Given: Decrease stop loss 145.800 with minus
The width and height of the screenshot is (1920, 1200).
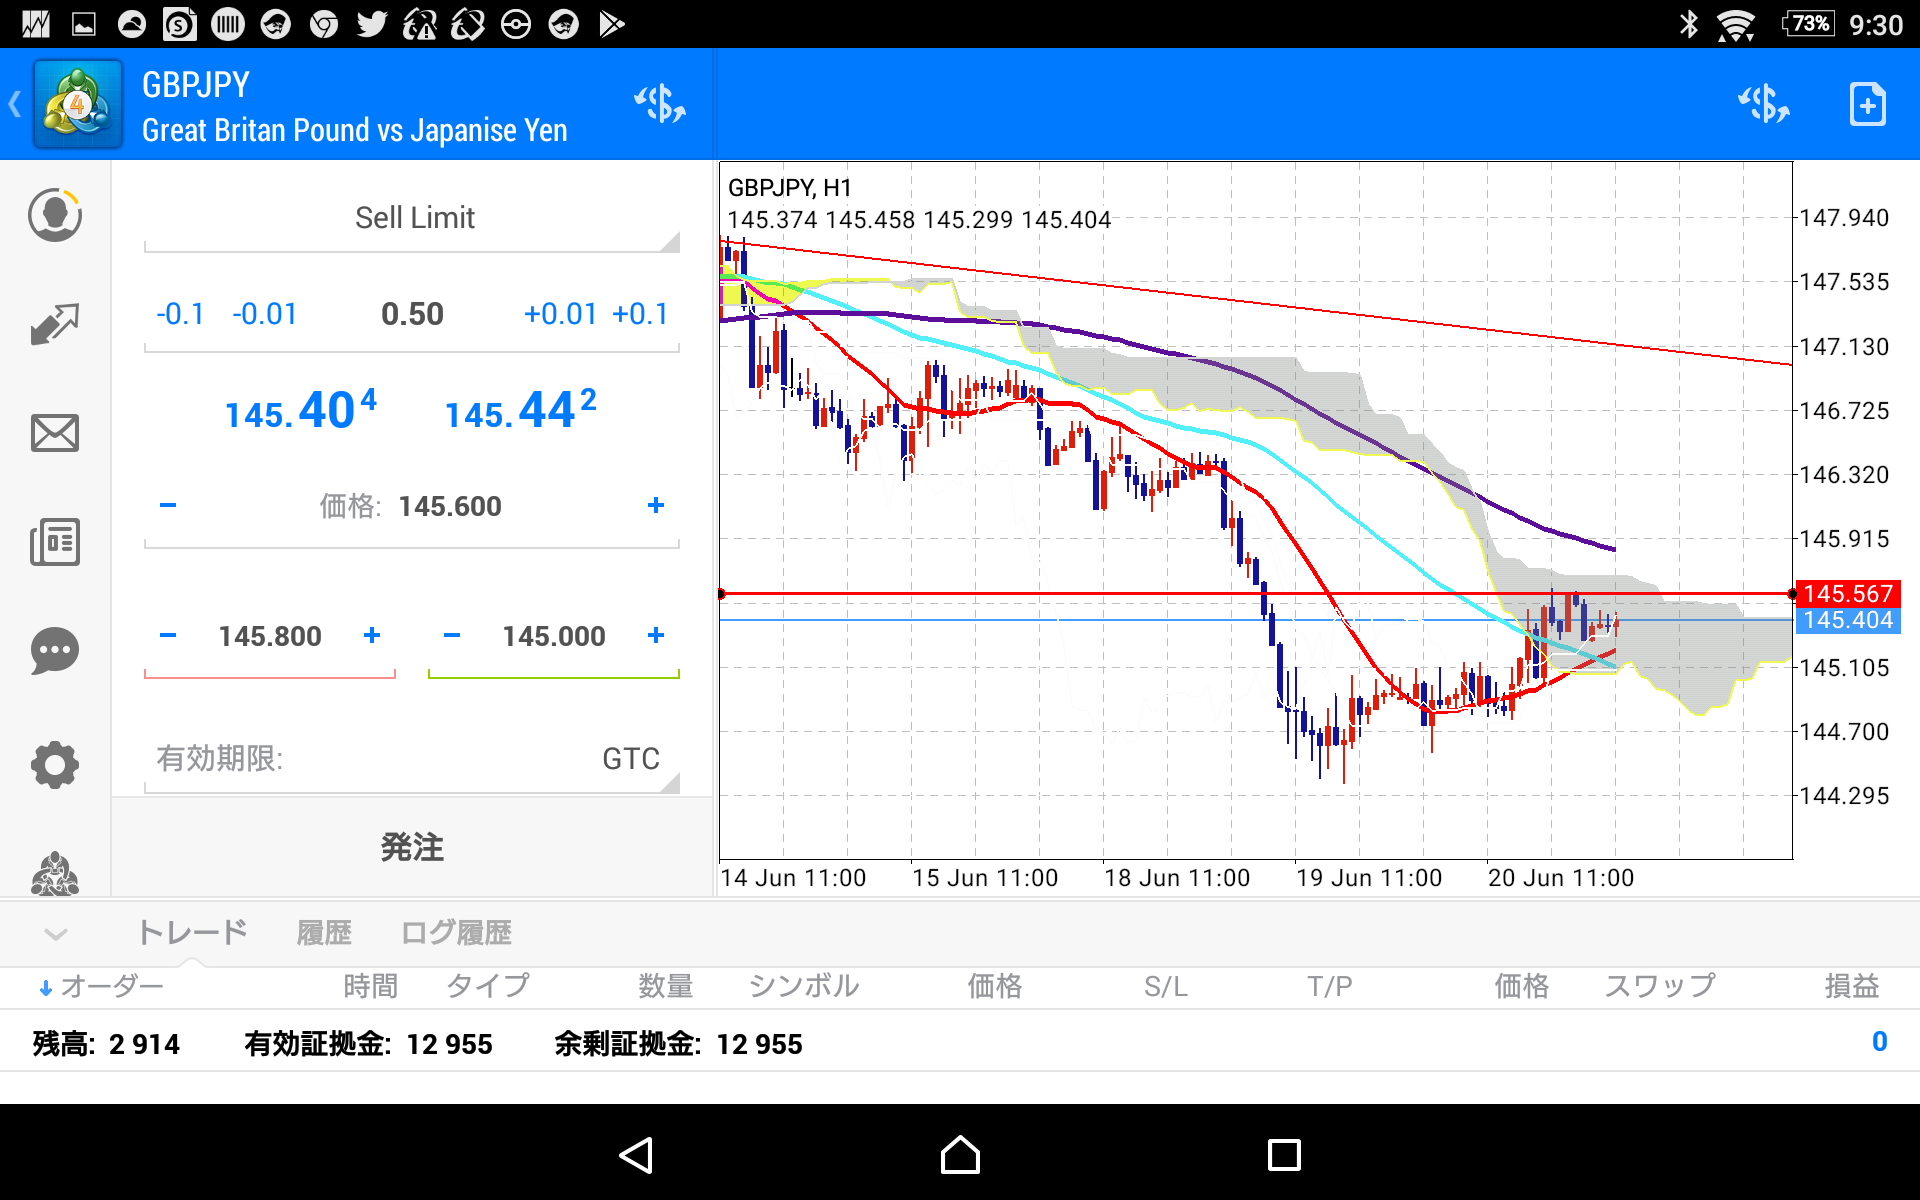Looking at the screenshot, I should [168, 636].
